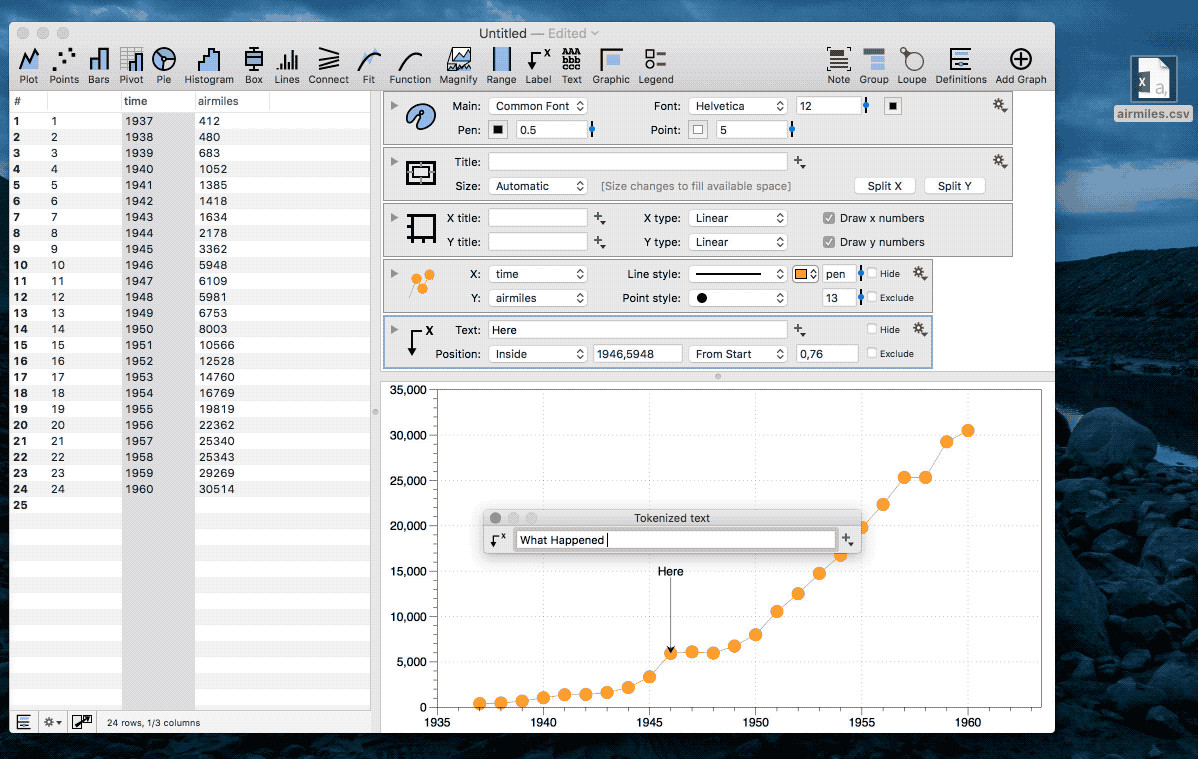Screen dimensions: 1198x759
Task: Open the Main Common Font dropdown
Action: tap(538, 105)
